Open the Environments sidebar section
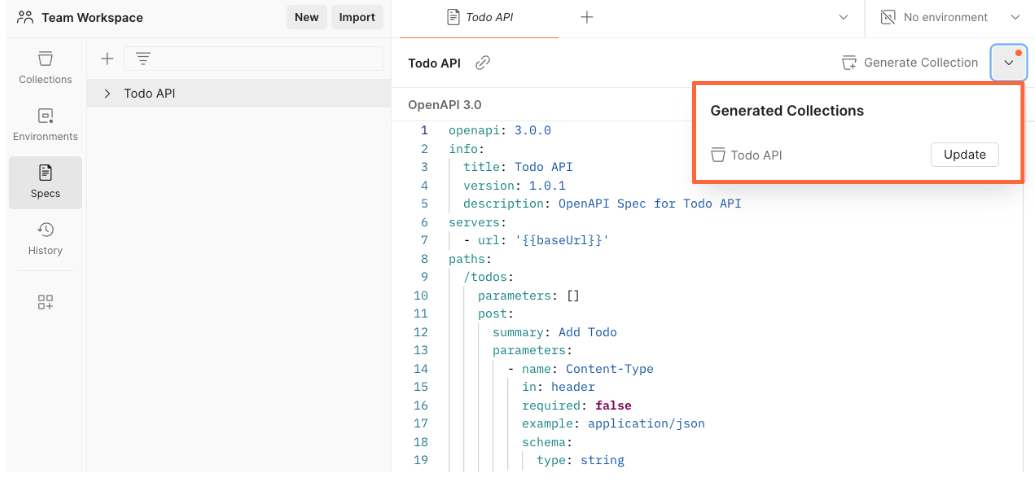The image size is (1035, 482). (x=45, y=124)
